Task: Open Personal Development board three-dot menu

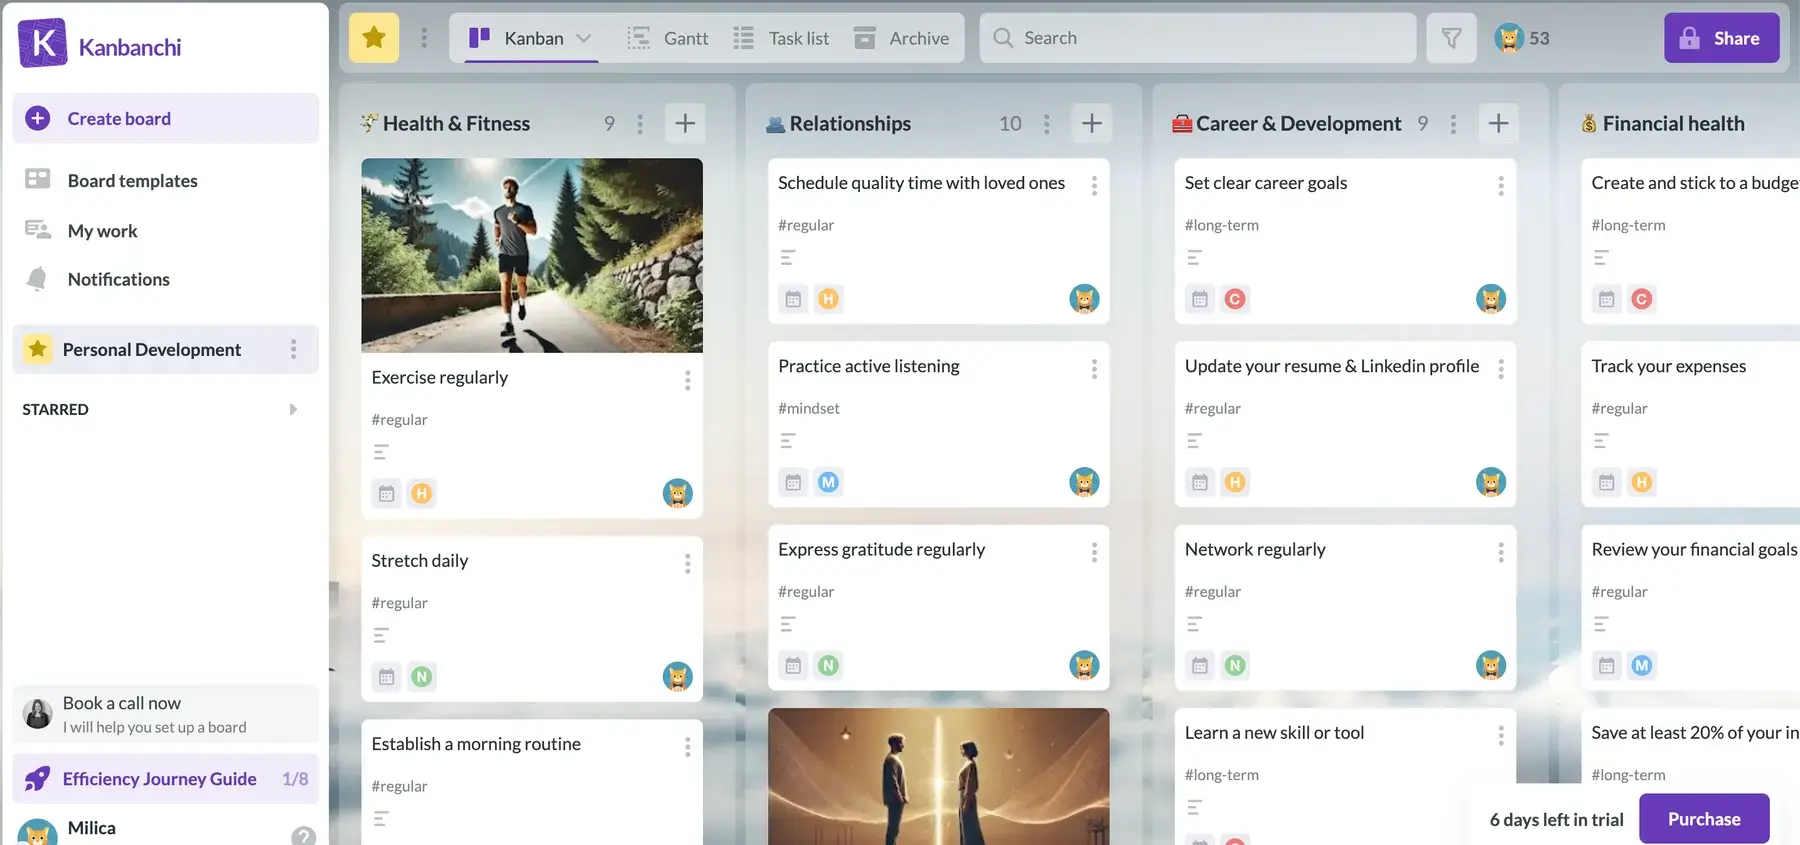Action: coord(293,349)
